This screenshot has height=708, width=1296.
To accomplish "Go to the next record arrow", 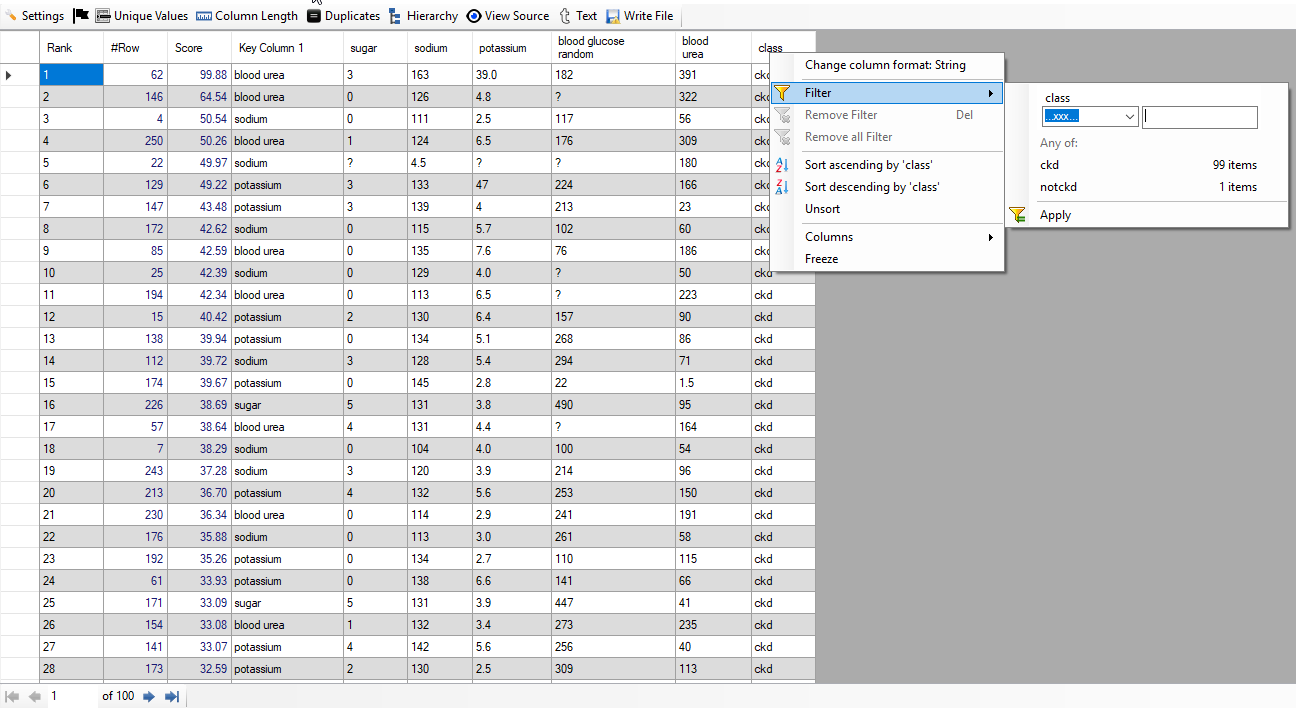I will pos(149,696).
